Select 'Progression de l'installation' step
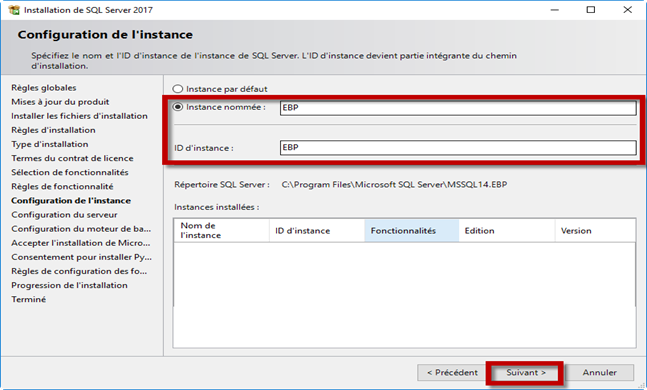647x390 pixels. (69, 285)
